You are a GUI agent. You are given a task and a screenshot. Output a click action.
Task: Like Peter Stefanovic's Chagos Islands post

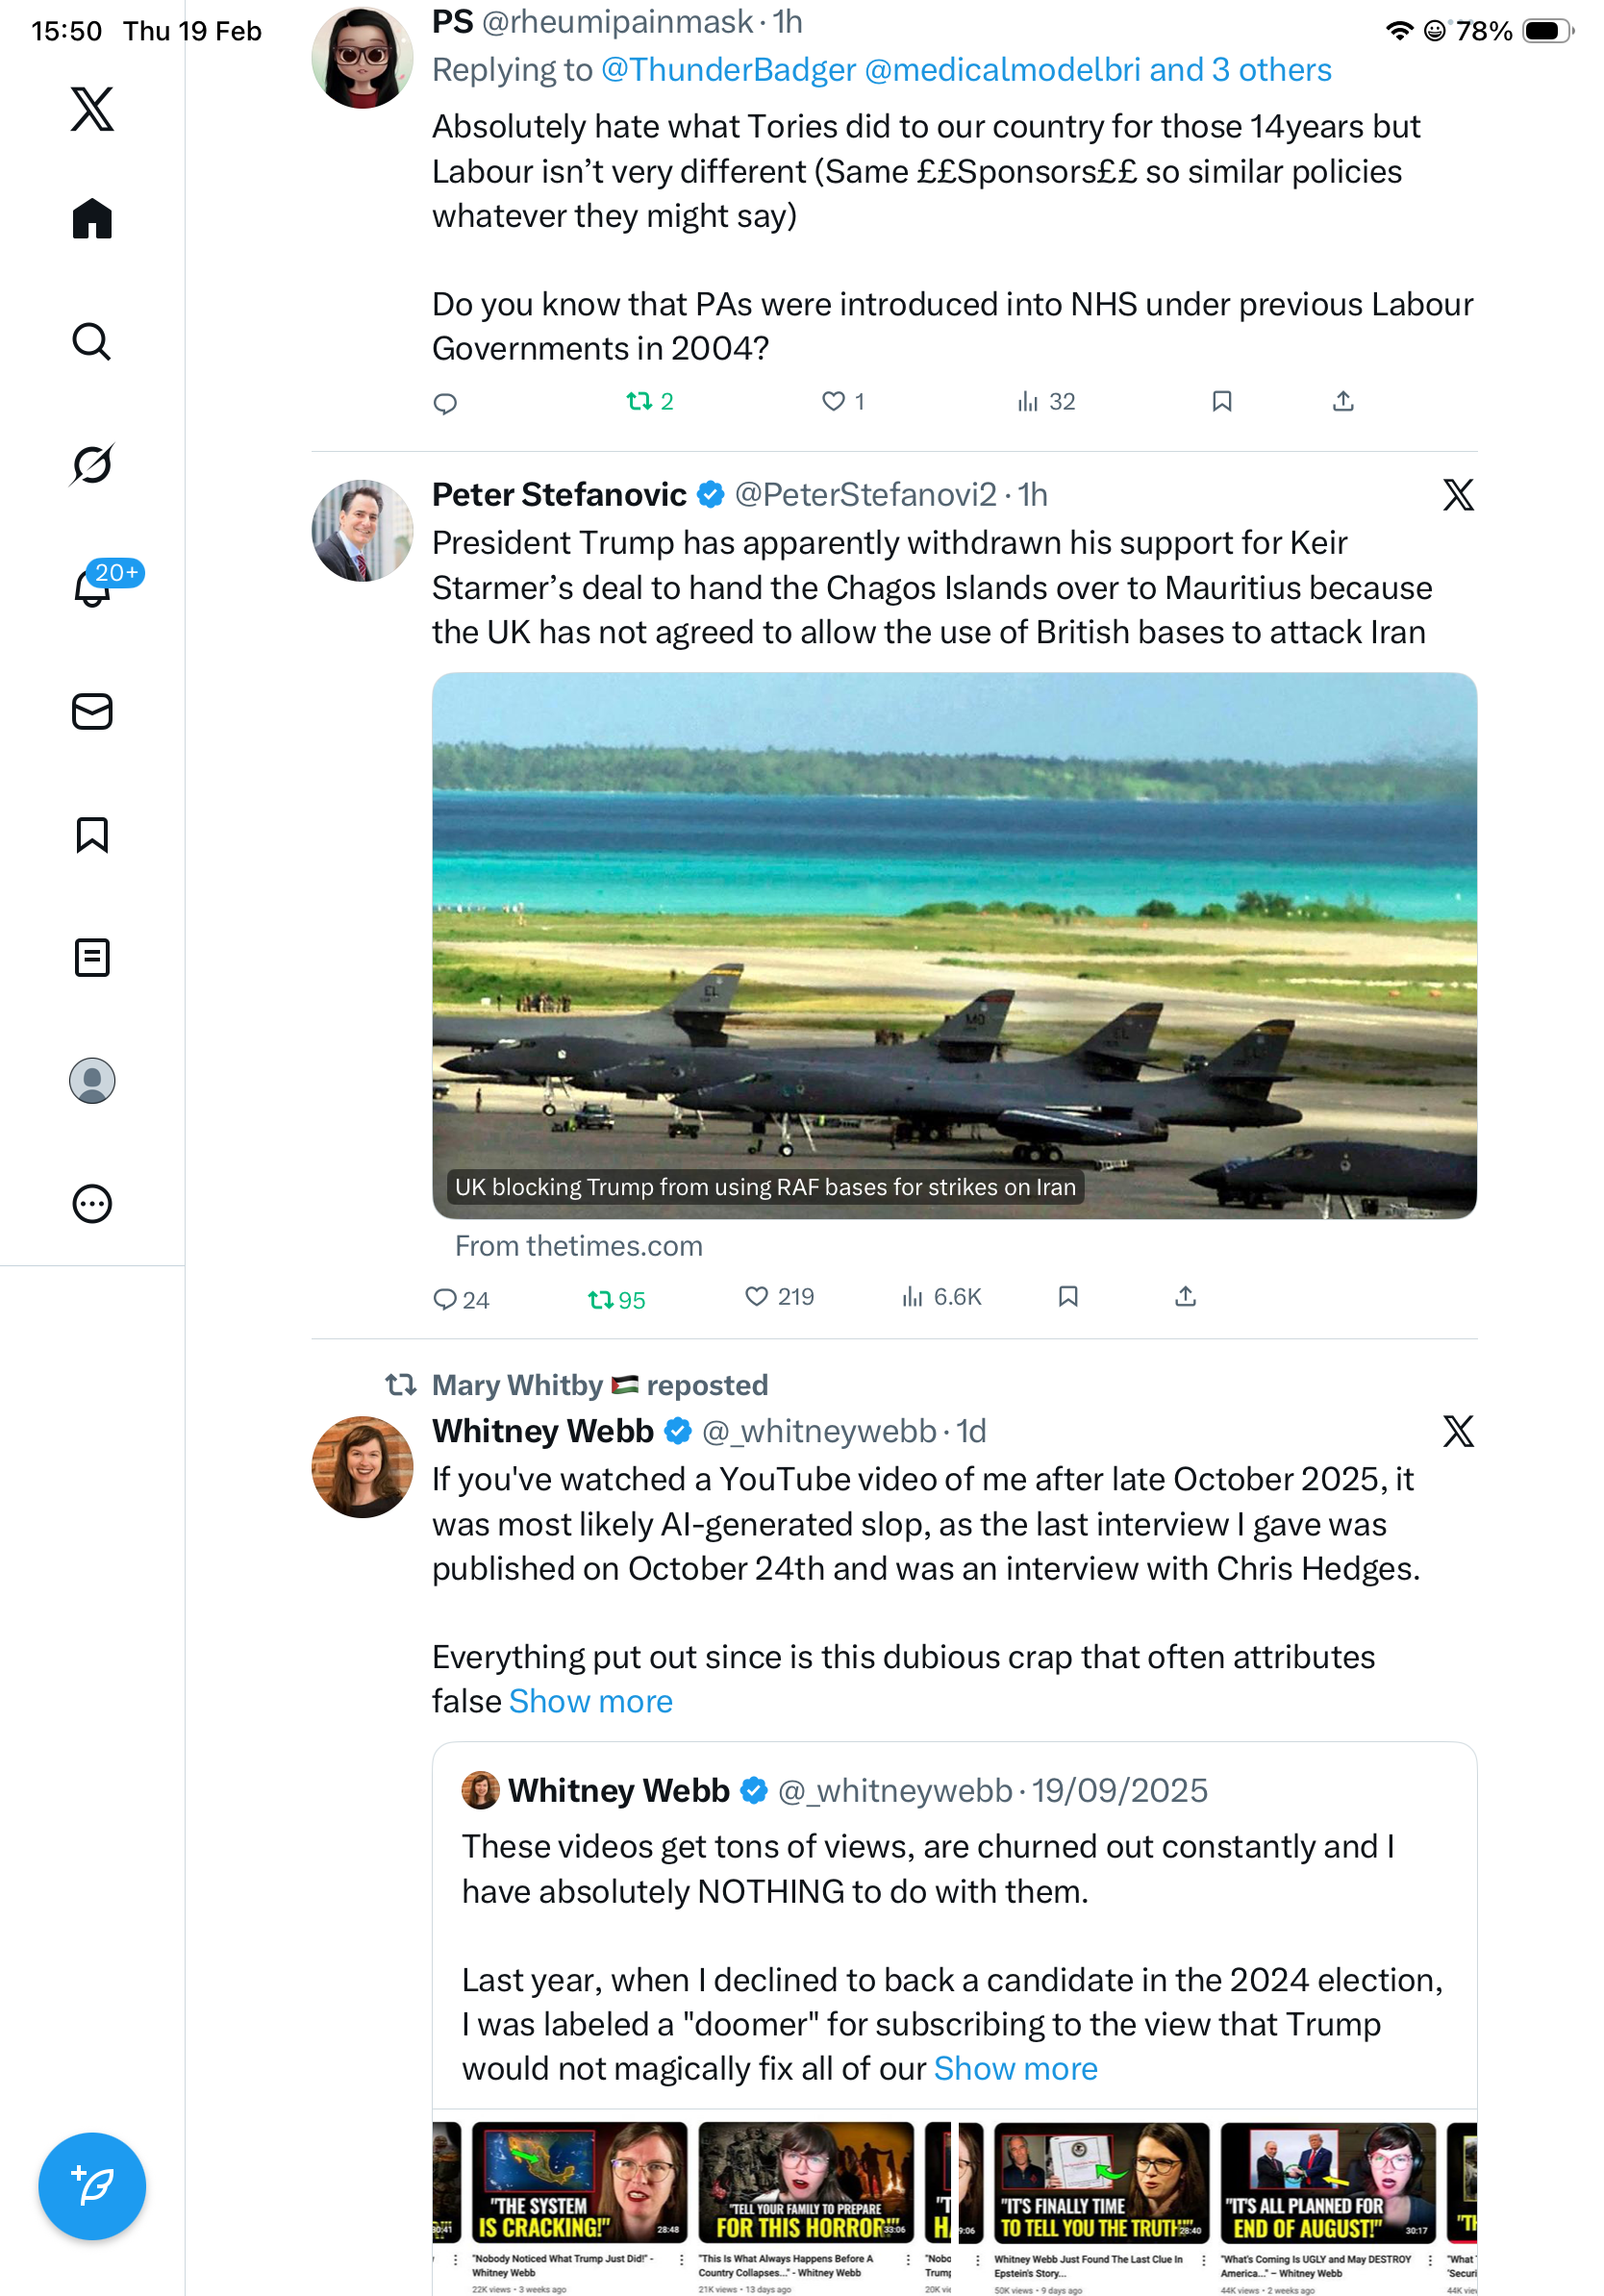pos(757,1297)
